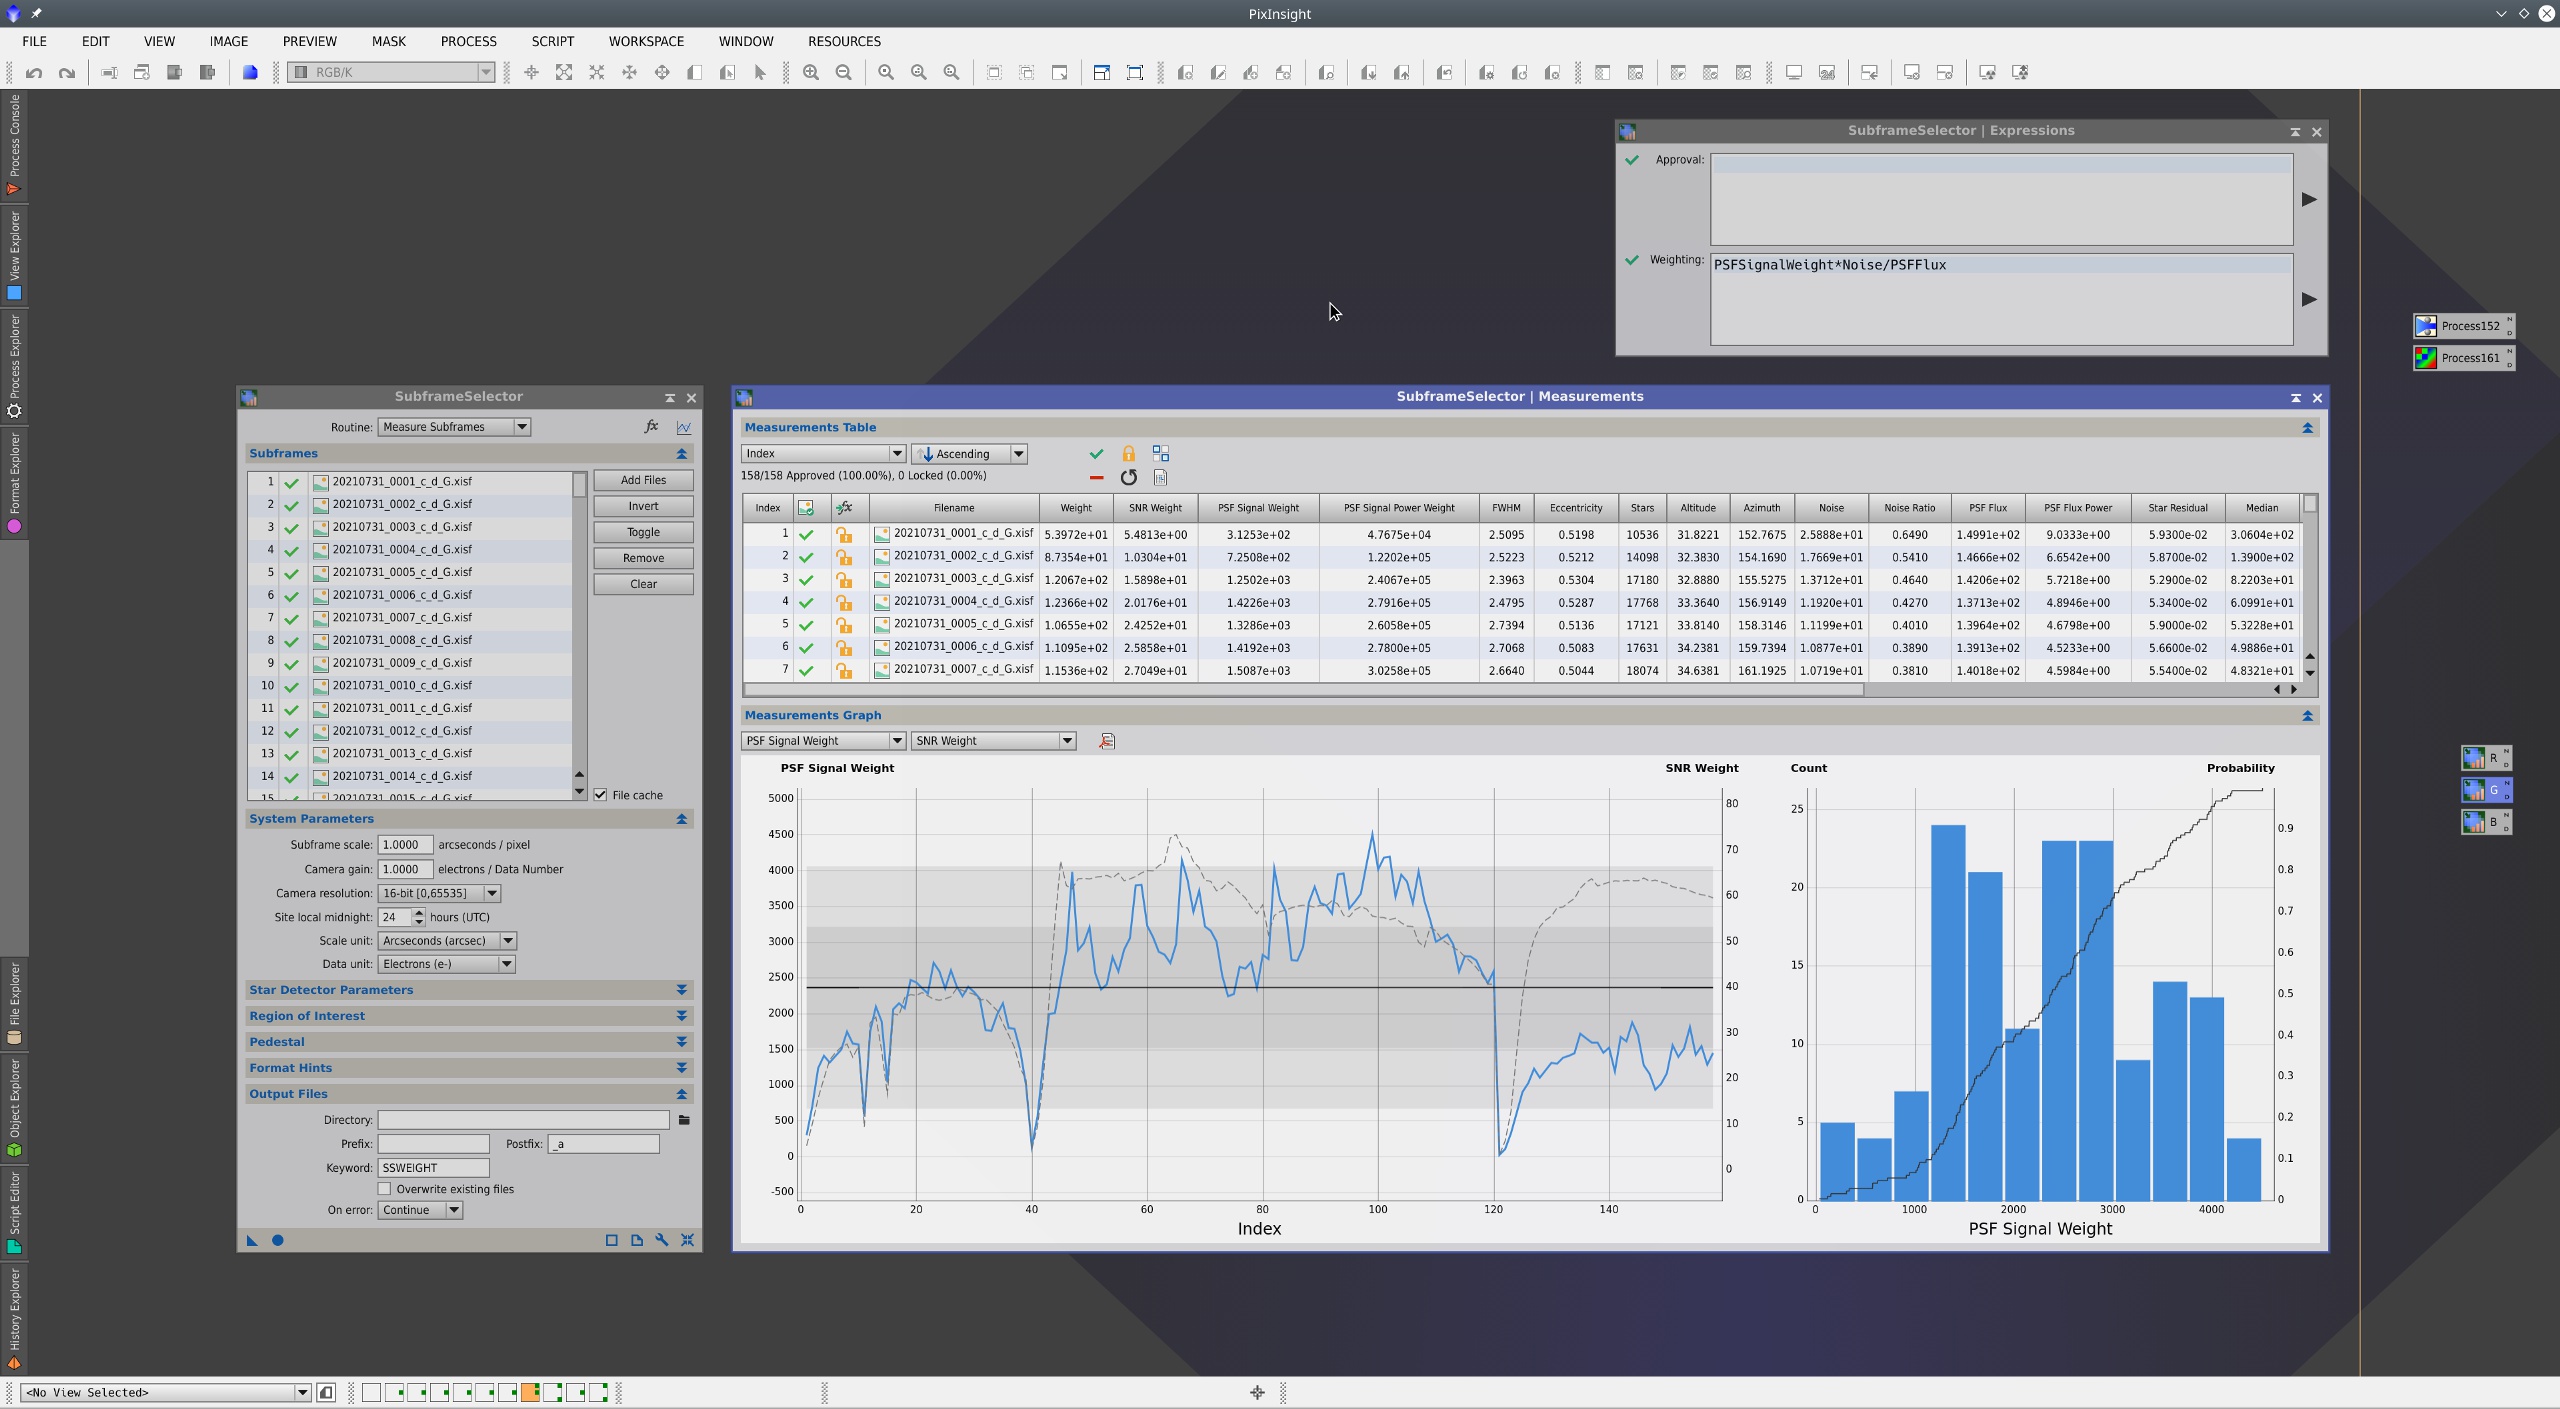Open the PSF Signal Weight graph dropdown
2560x1409 pixels.
[x=823, y=741]
